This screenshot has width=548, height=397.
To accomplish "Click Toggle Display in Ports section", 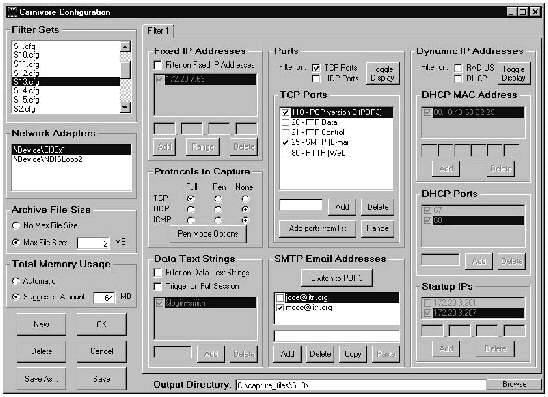I will point(383,73).
